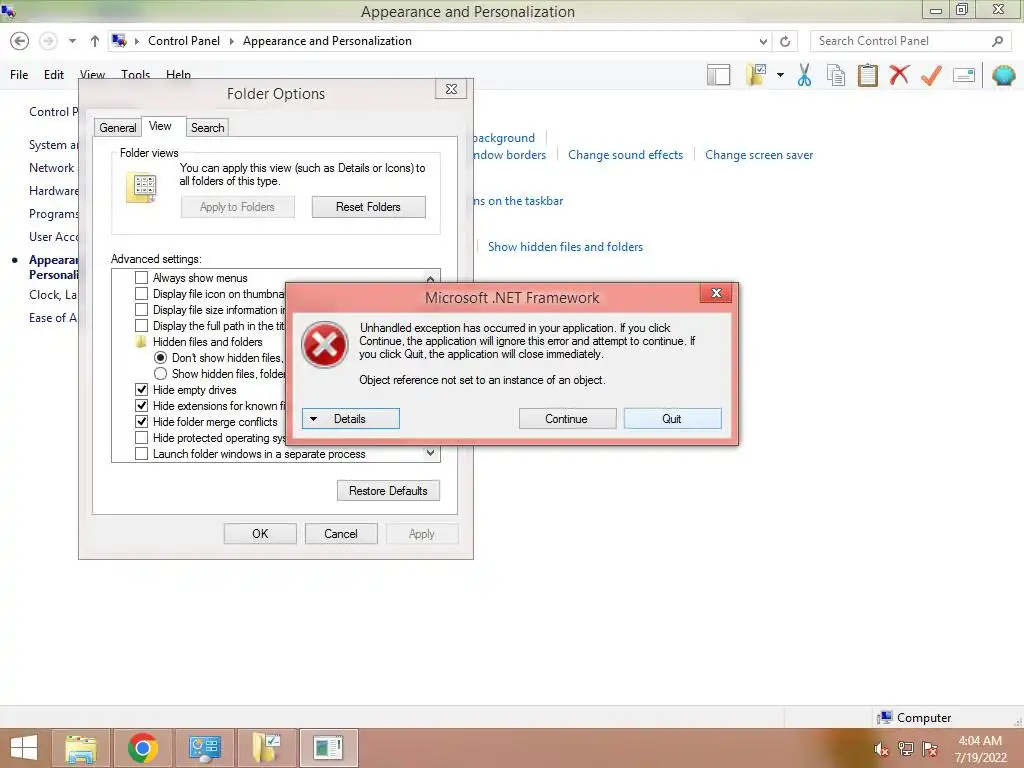
Task: Uncheck Hide empty drives
Action: pos(141,390)
